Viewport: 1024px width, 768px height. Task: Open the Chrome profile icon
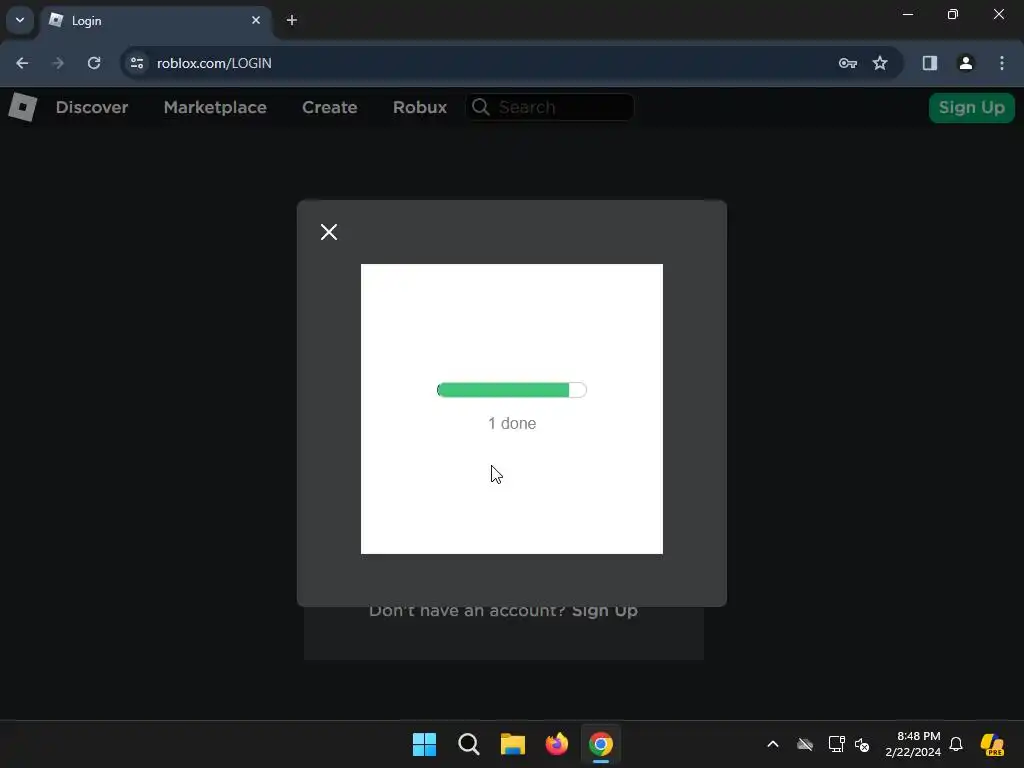(x=966, y=63)
